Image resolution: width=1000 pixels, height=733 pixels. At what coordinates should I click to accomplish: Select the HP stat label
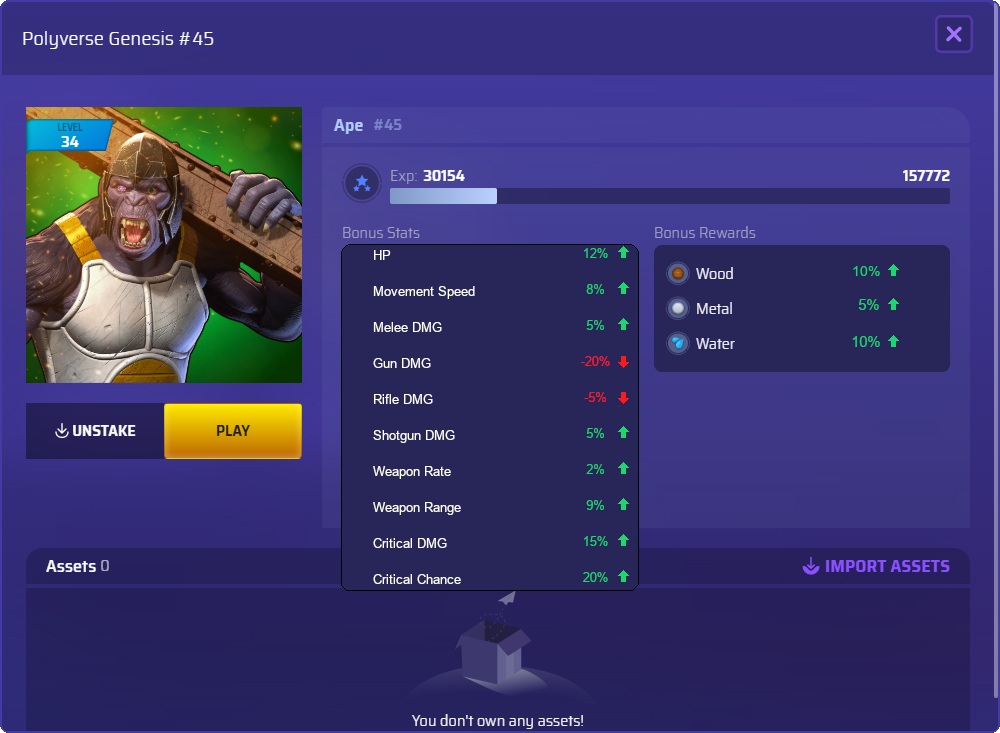381,255
